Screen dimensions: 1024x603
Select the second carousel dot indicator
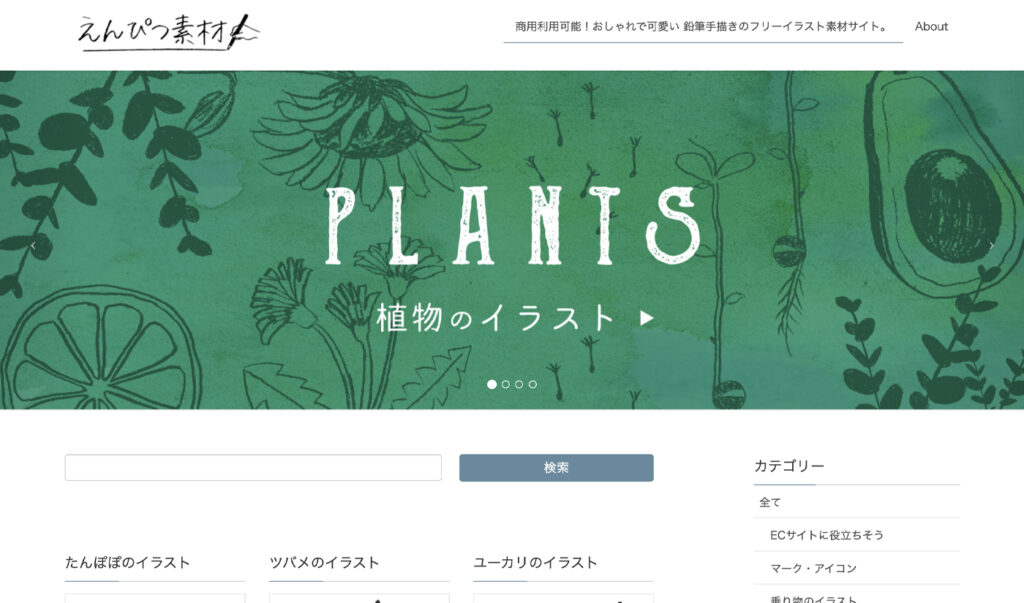click(505, 384)
